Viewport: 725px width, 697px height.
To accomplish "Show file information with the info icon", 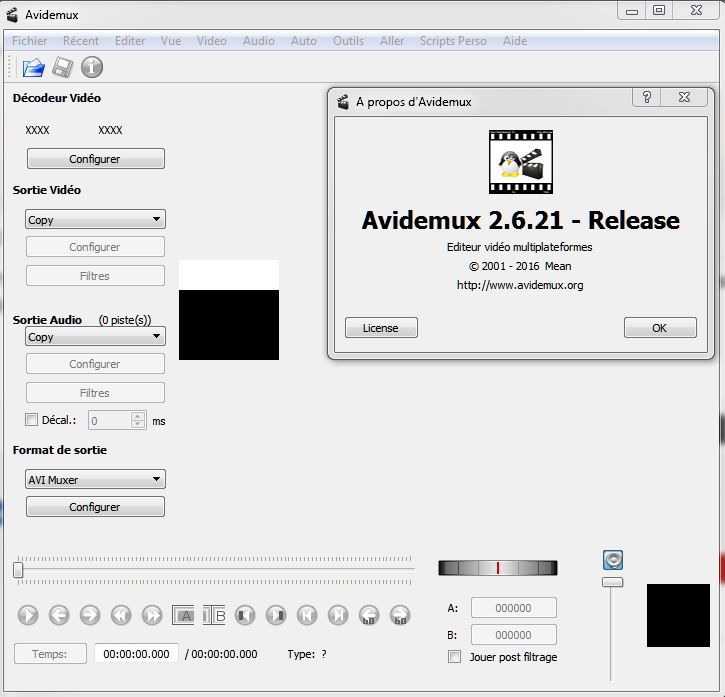I will point(92,67).
